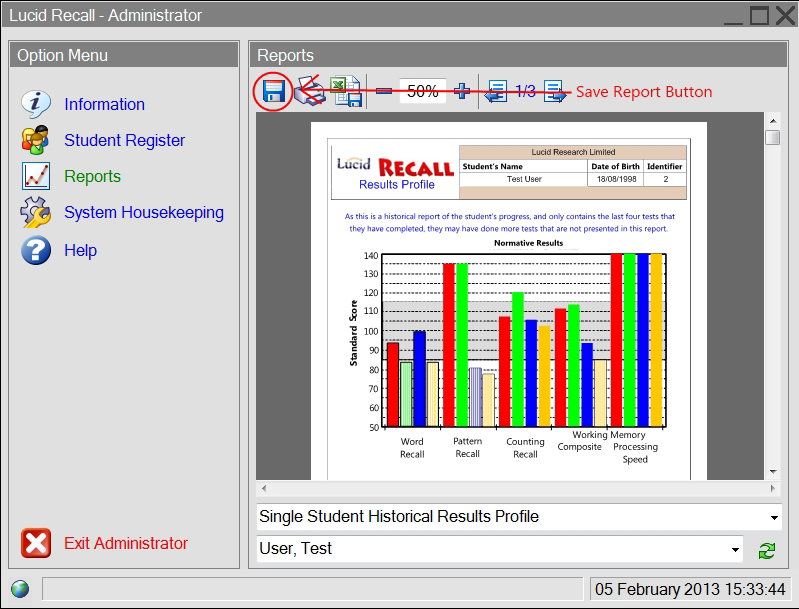Viewport: 799px width, 609px height.
Task: Open the Help menu option
Action: (81, 250)
